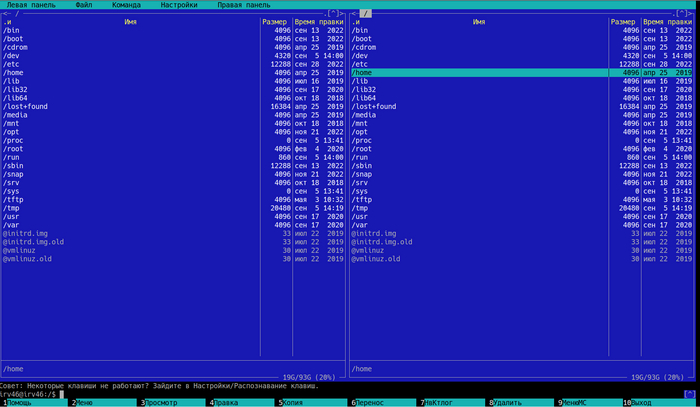Click the right panel history forward arrow
Screen dimensions: 700x407
tap(693, 13)
